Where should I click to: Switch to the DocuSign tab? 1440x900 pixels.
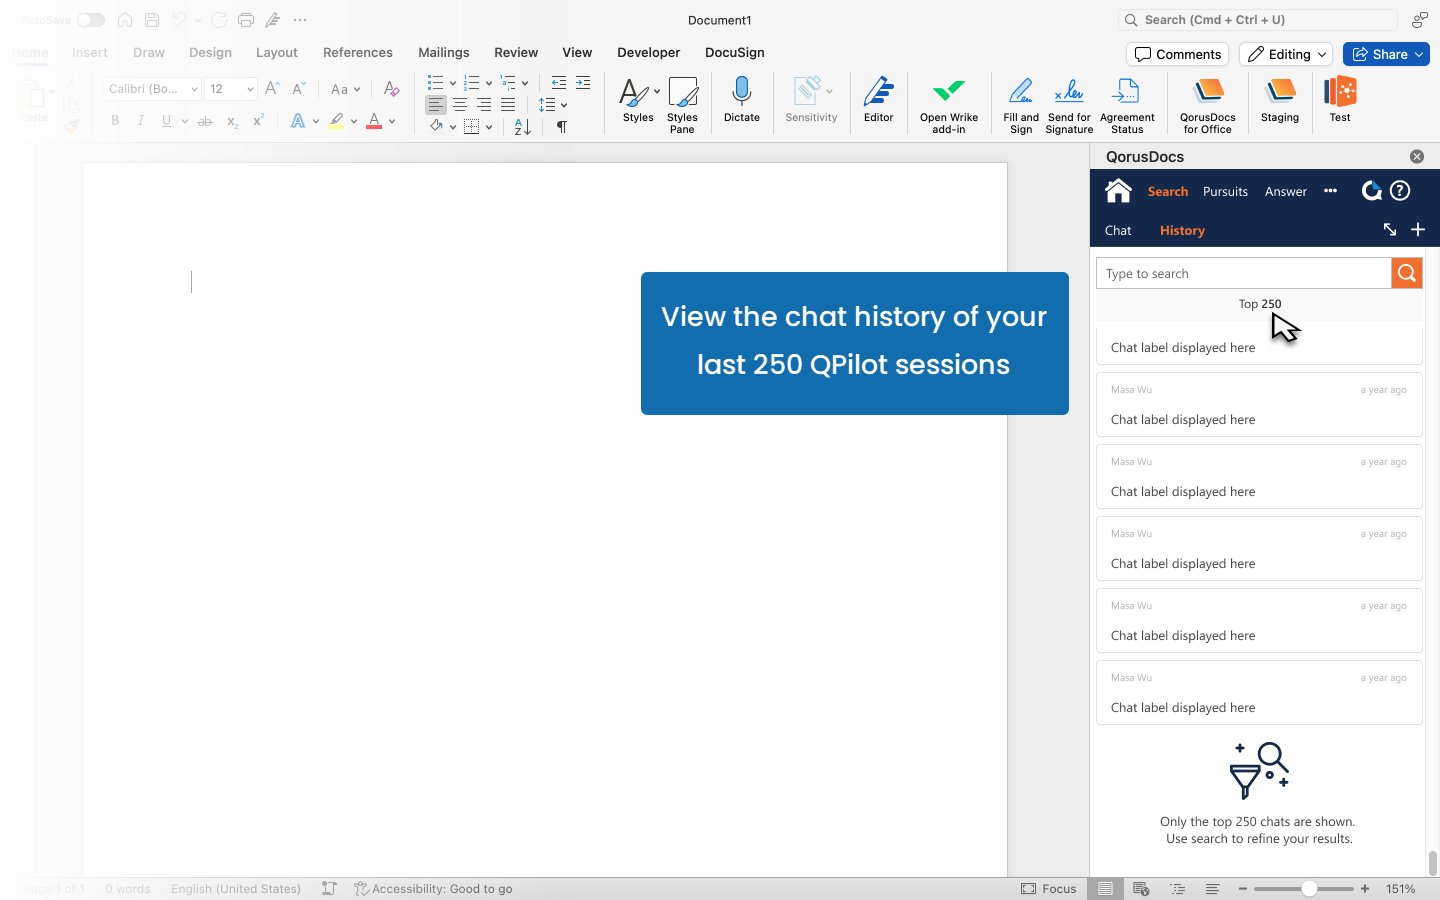point(734,52)
